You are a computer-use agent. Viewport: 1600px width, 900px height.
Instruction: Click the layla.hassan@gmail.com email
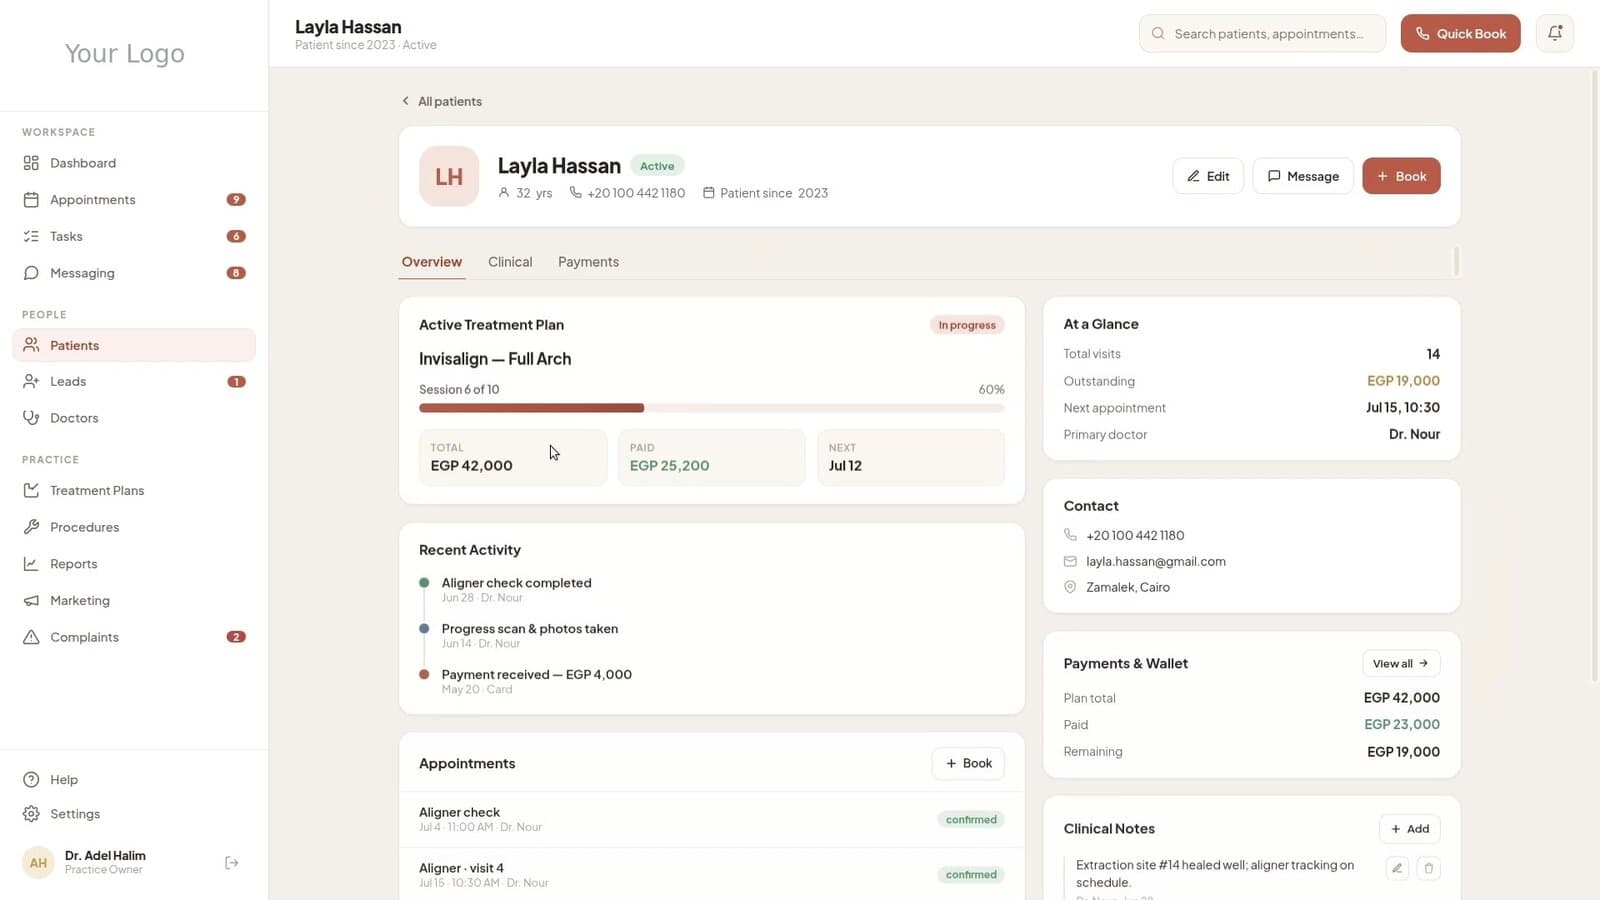tap(1156, 561)
